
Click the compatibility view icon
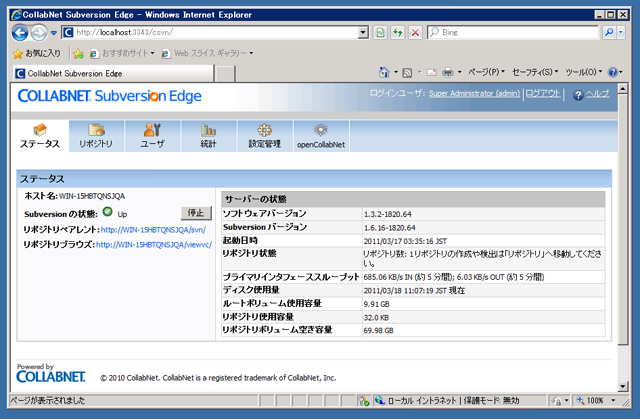pos(380,32)
